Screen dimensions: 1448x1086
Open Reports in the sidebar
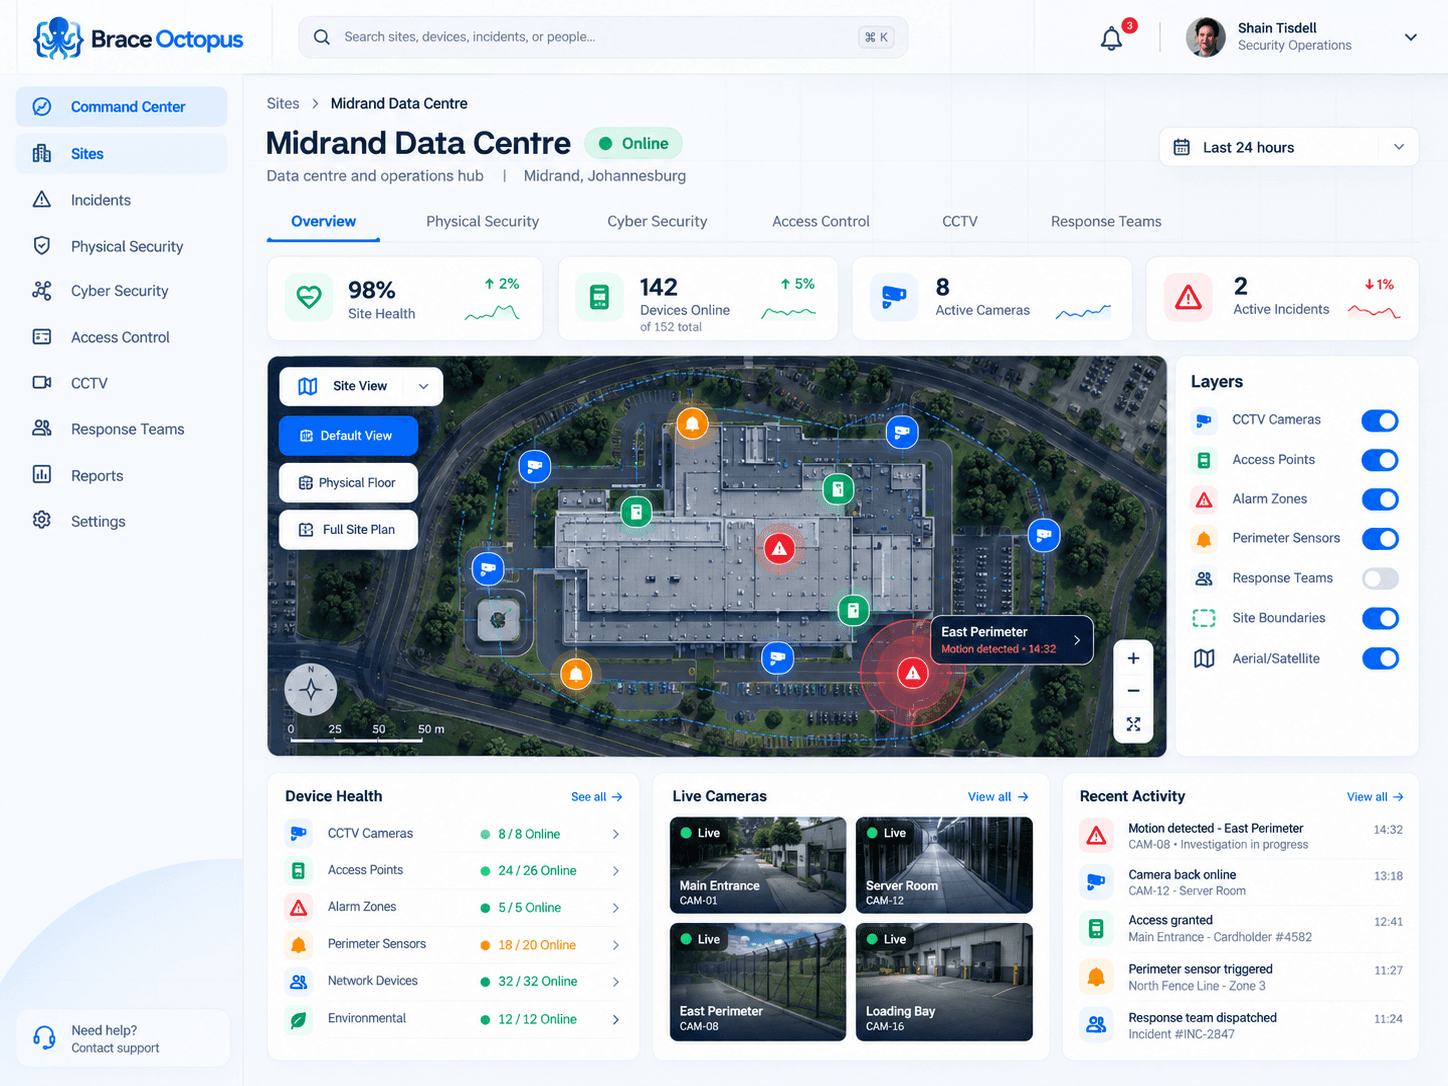[x=121, y=476]
